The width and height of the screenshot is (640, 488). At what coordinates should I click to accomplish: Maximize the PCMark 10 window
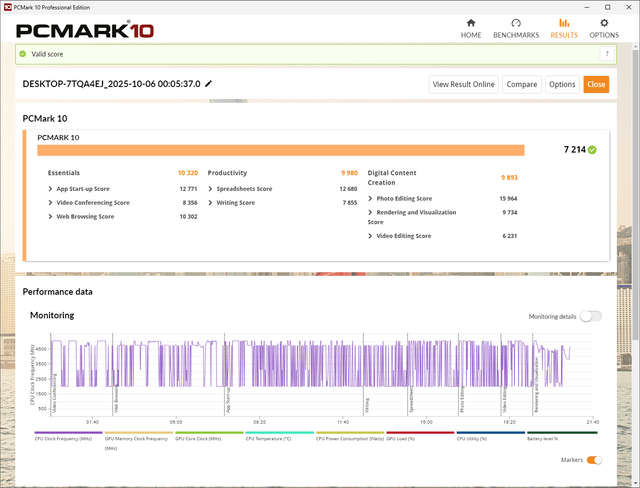(607, 7)
